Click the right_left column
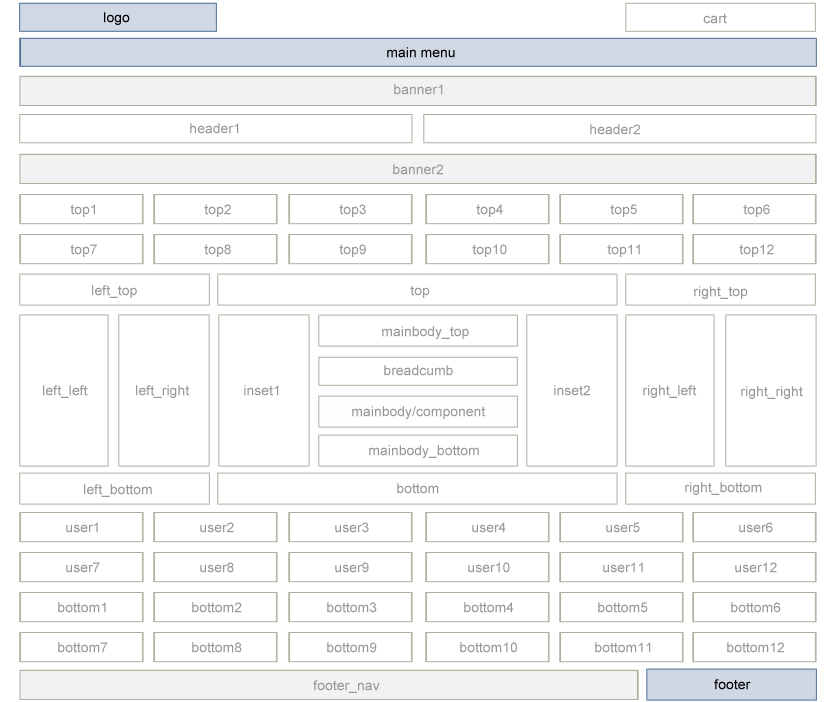Screen dimensions: 839x702 coord(670,391)
